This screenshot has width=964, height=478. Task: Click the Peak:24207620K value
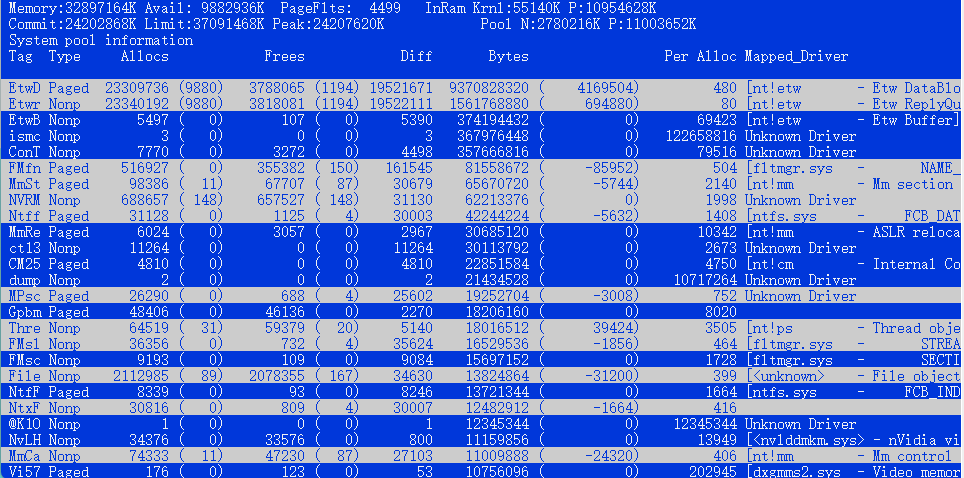328,25
